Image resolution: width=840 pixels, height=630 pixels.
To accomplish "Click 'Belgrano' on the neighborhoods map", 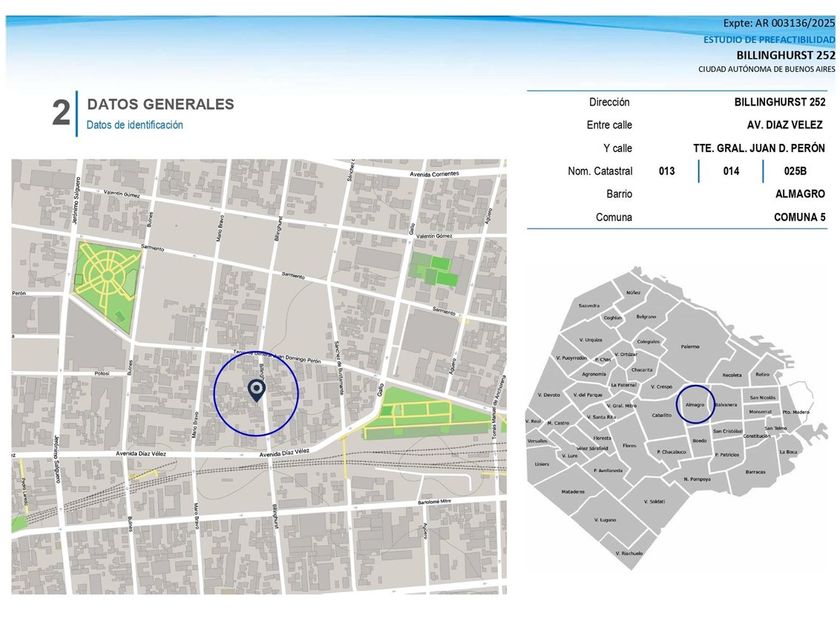I will click(646, 317).
